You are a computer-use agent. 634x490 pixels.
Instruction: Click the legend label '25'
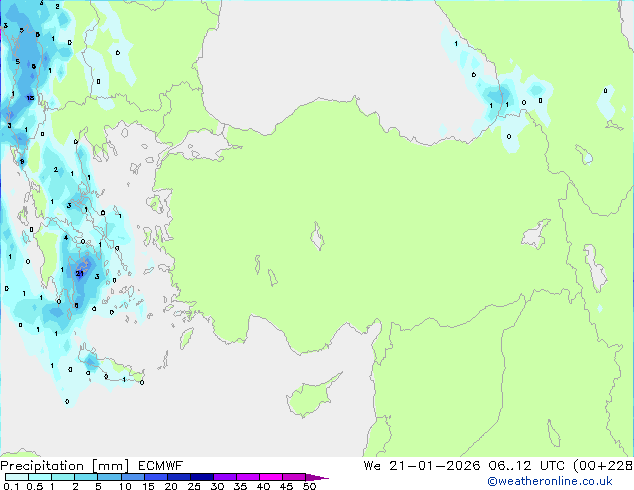[194, 486]
